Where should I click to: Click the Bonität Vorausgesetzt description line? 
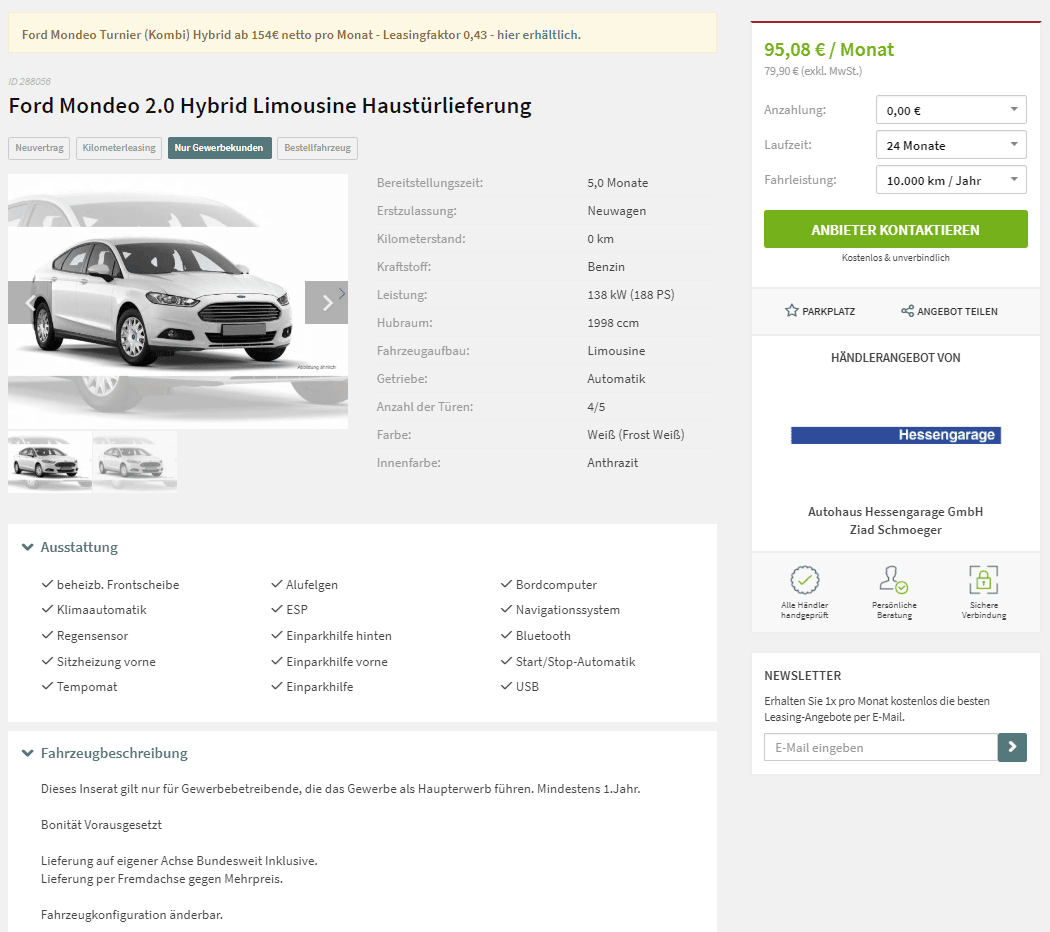[101, 825]
